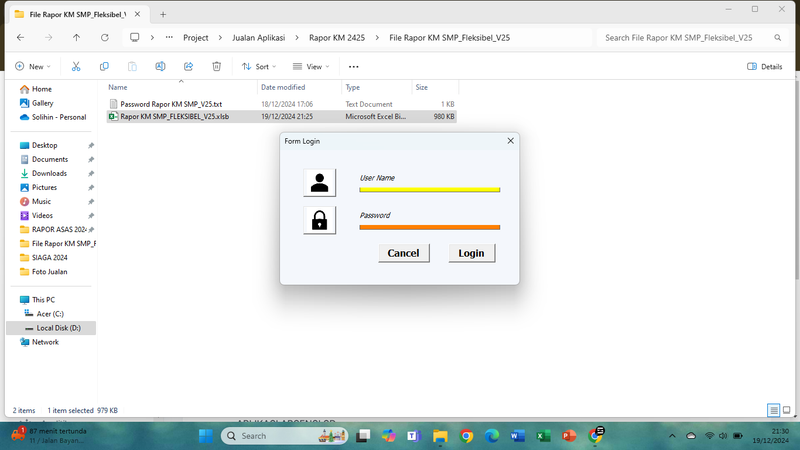Select Password Rapor KM SMP_V25.txt file
Screen dimensions: 800x450
tap(171, 104)
